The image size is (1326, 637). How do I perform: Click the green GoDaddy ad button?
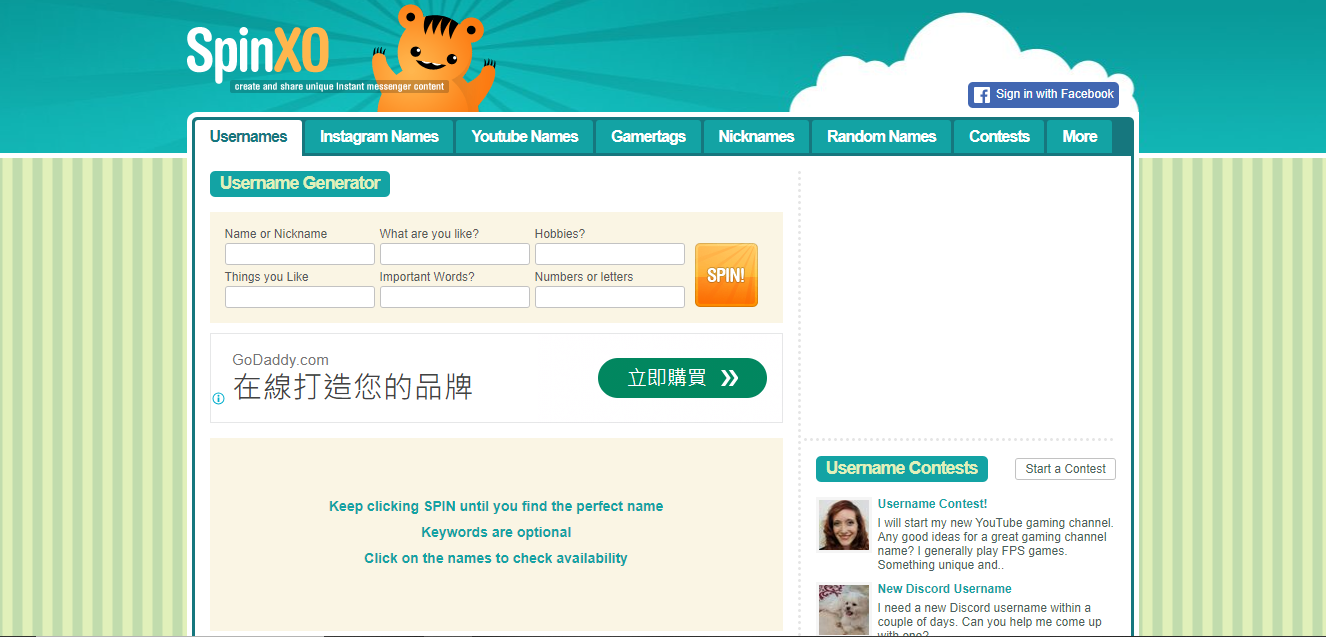682,378
